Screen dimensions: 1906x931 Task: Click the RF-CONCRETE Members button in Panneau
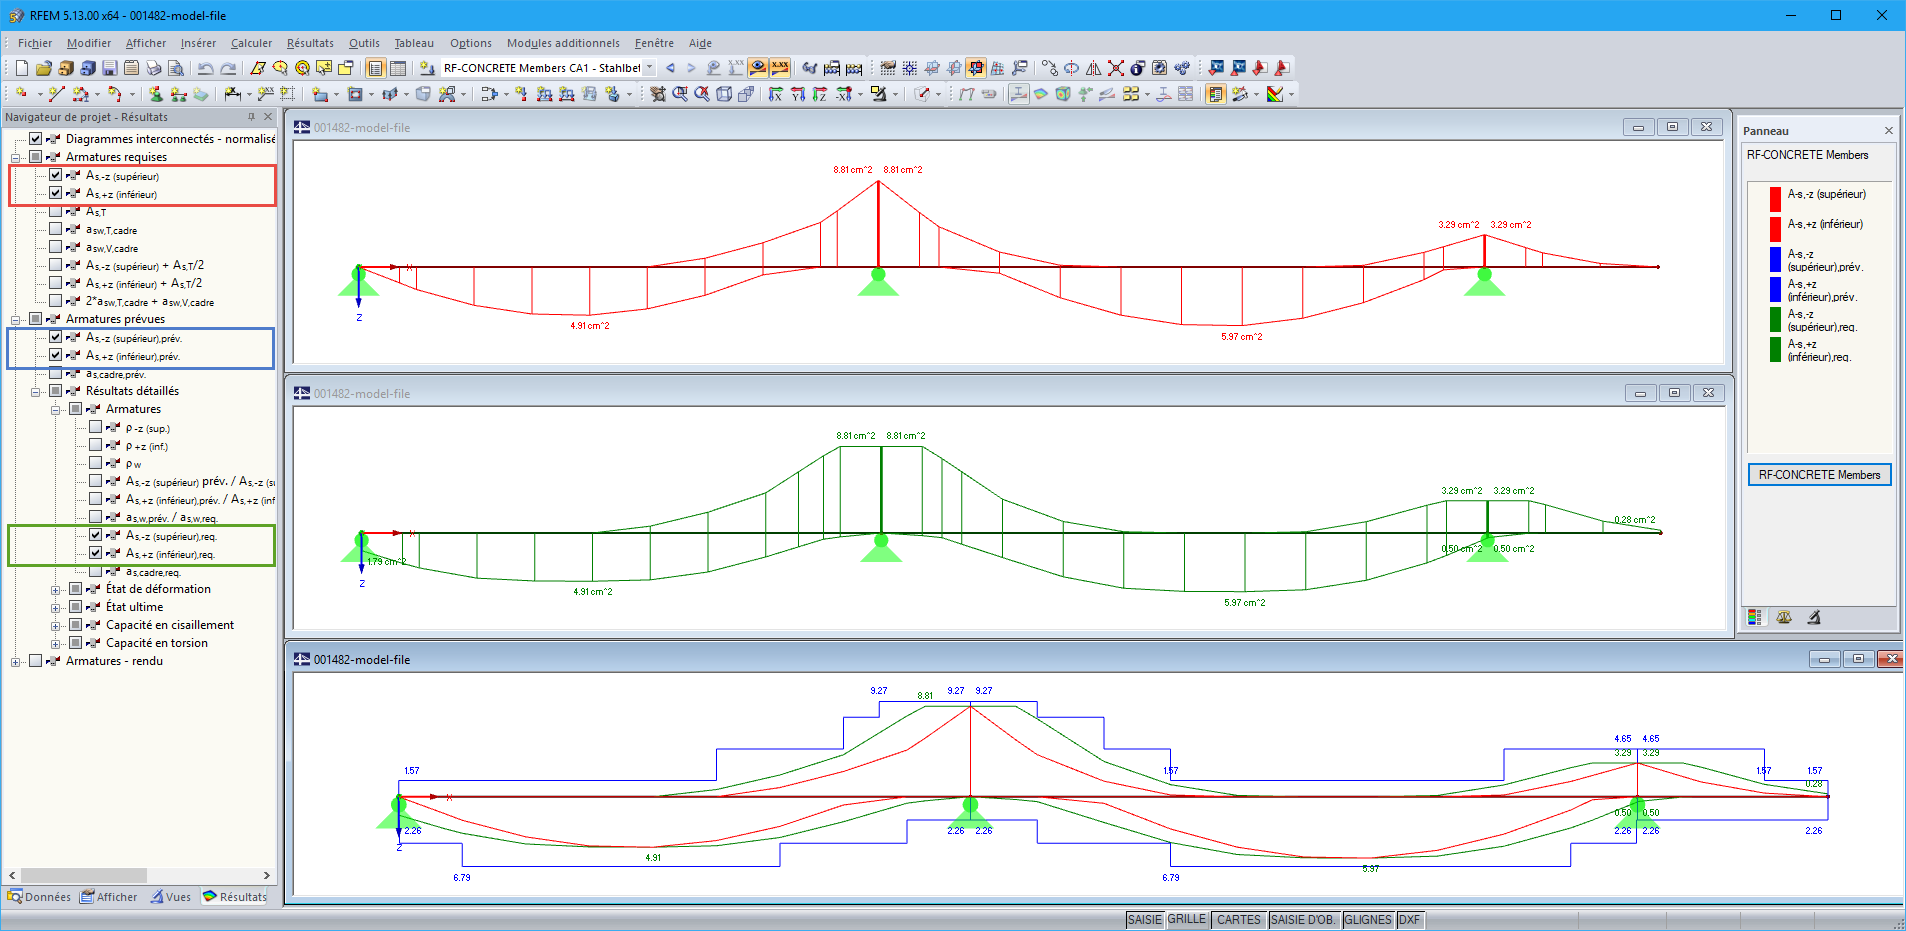(x=1819, y=475)
